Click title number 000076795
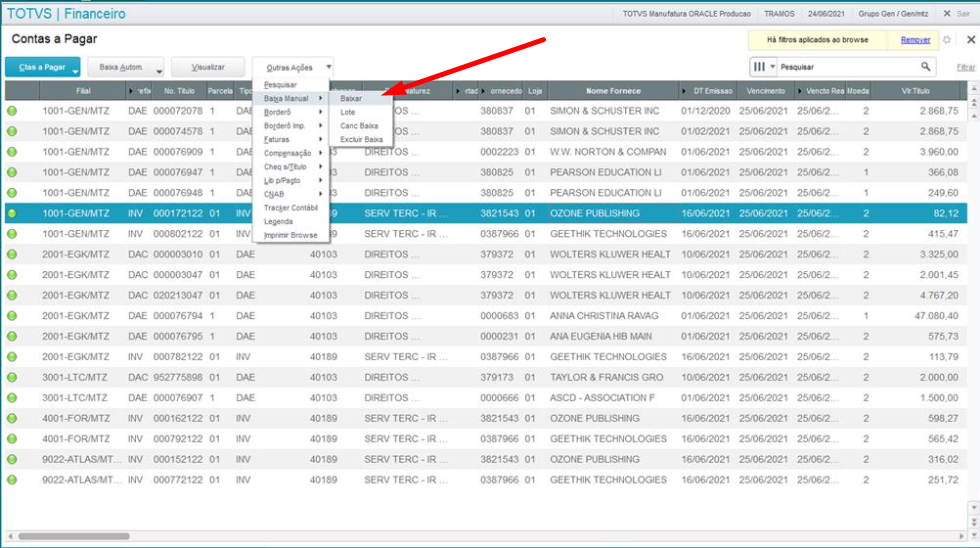This screenshot has height=548, width=980. click(x=178, y=336)
